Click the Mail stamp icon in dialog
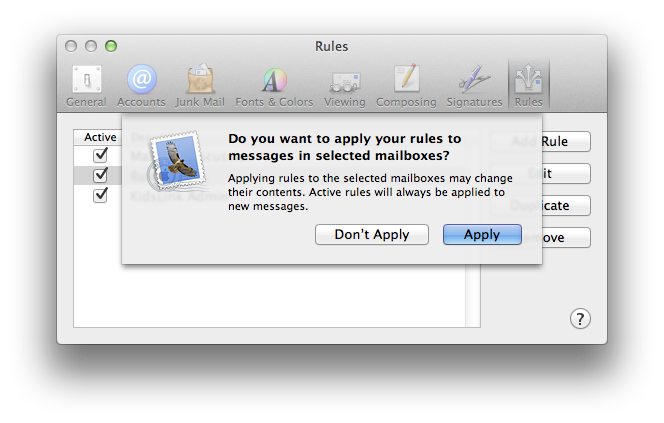This screenshot has width=664, height=423. click(178, 161)
